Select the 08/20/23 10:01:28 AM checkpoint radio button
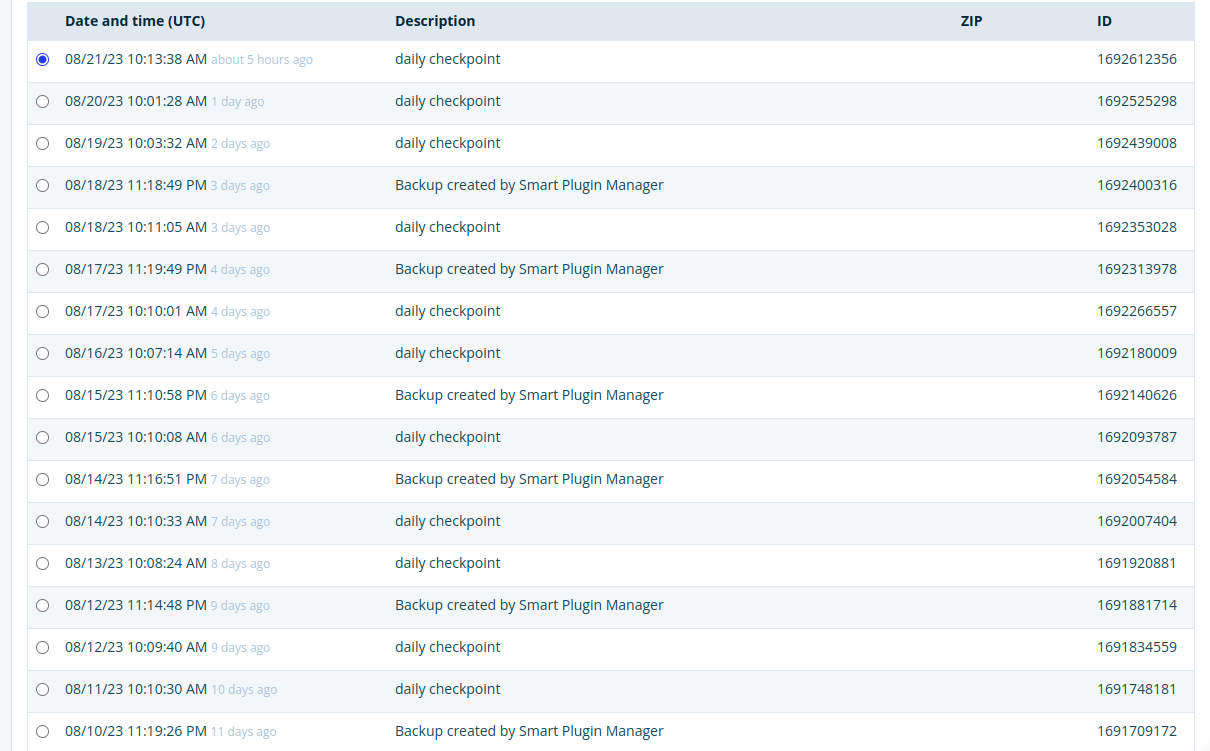The height and width of the screenshot is (751, 1210). [42, 102]
